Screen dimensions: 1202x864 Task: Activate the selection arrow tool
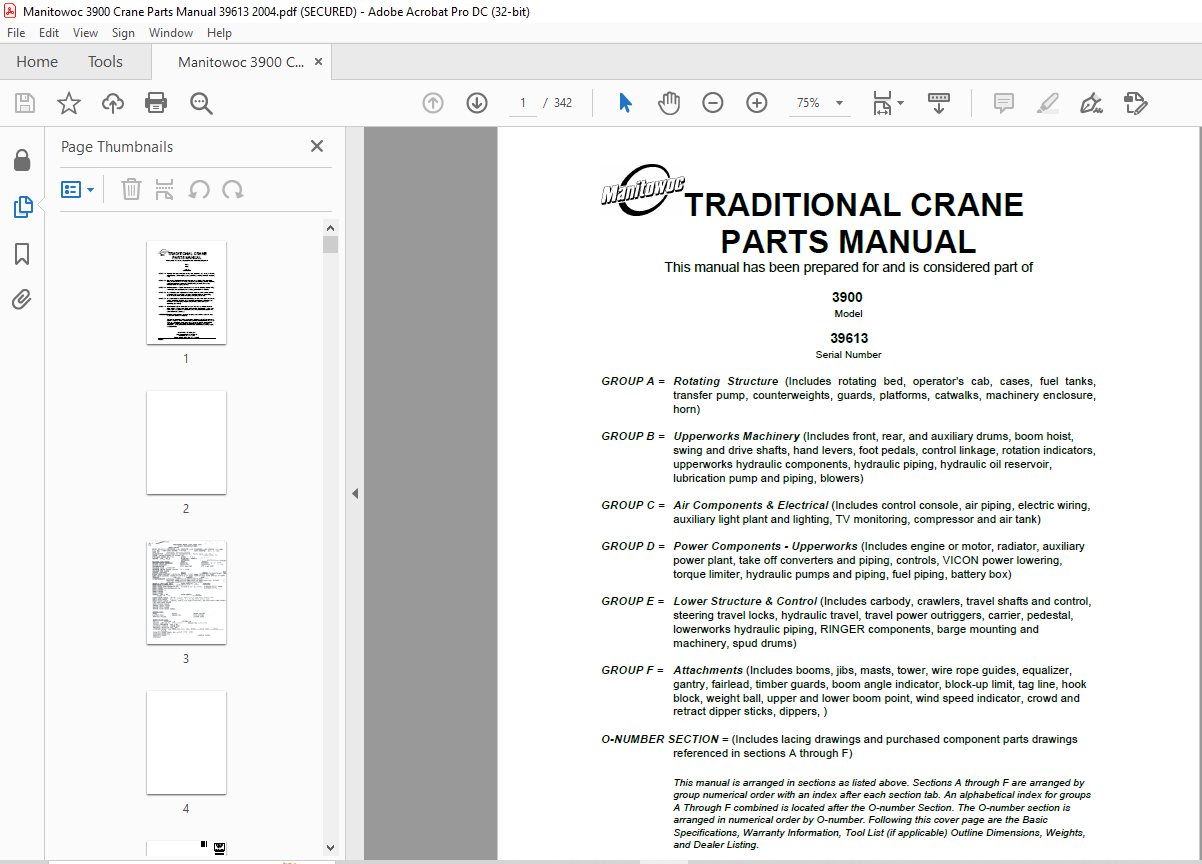[x=626, y=103]
